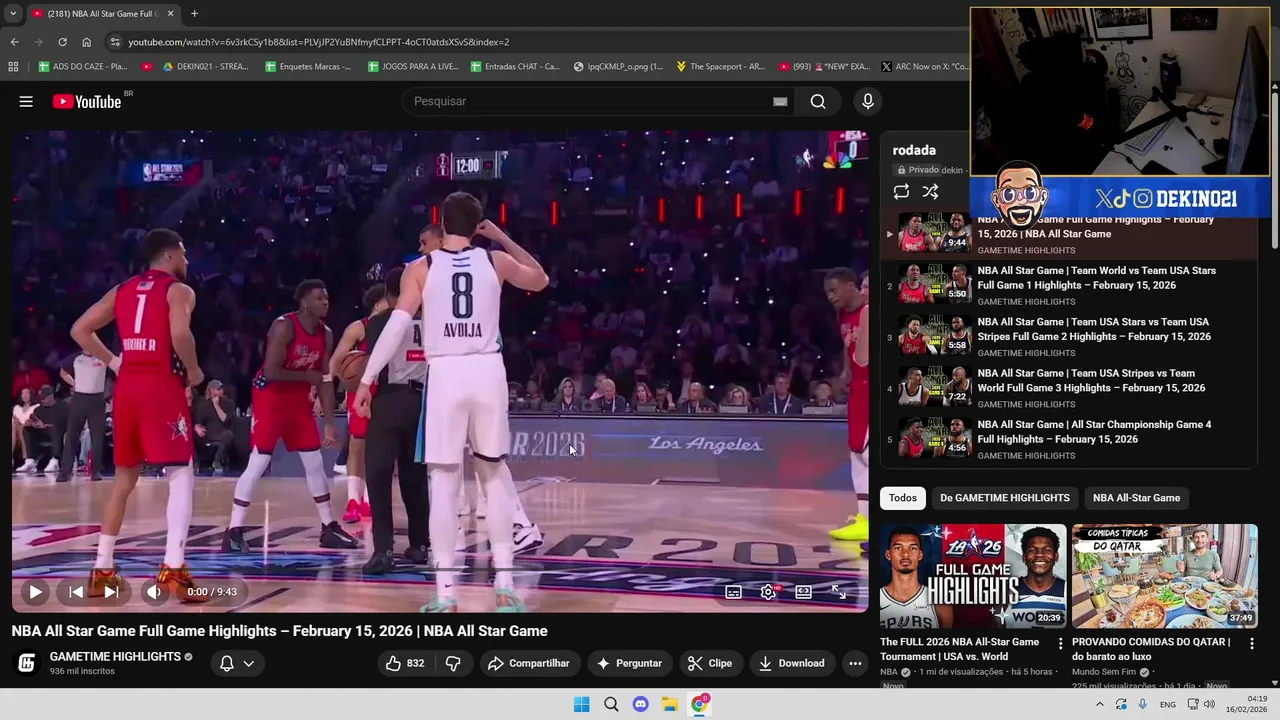This screenshot has height=720, width=1280.
Task: Open options menu for COMIDAS DO QATAR video
Action: click(x=1252, y=644)
